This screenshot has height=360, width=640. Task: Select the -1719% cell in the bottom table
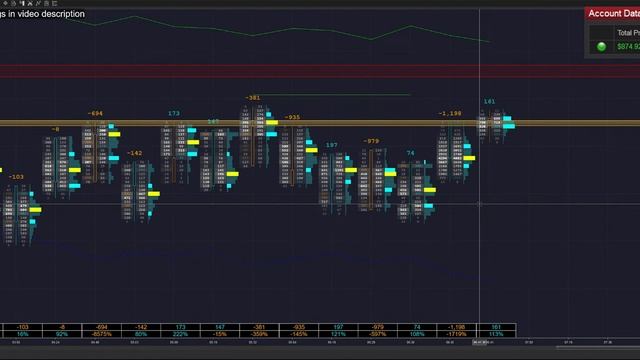456,334
